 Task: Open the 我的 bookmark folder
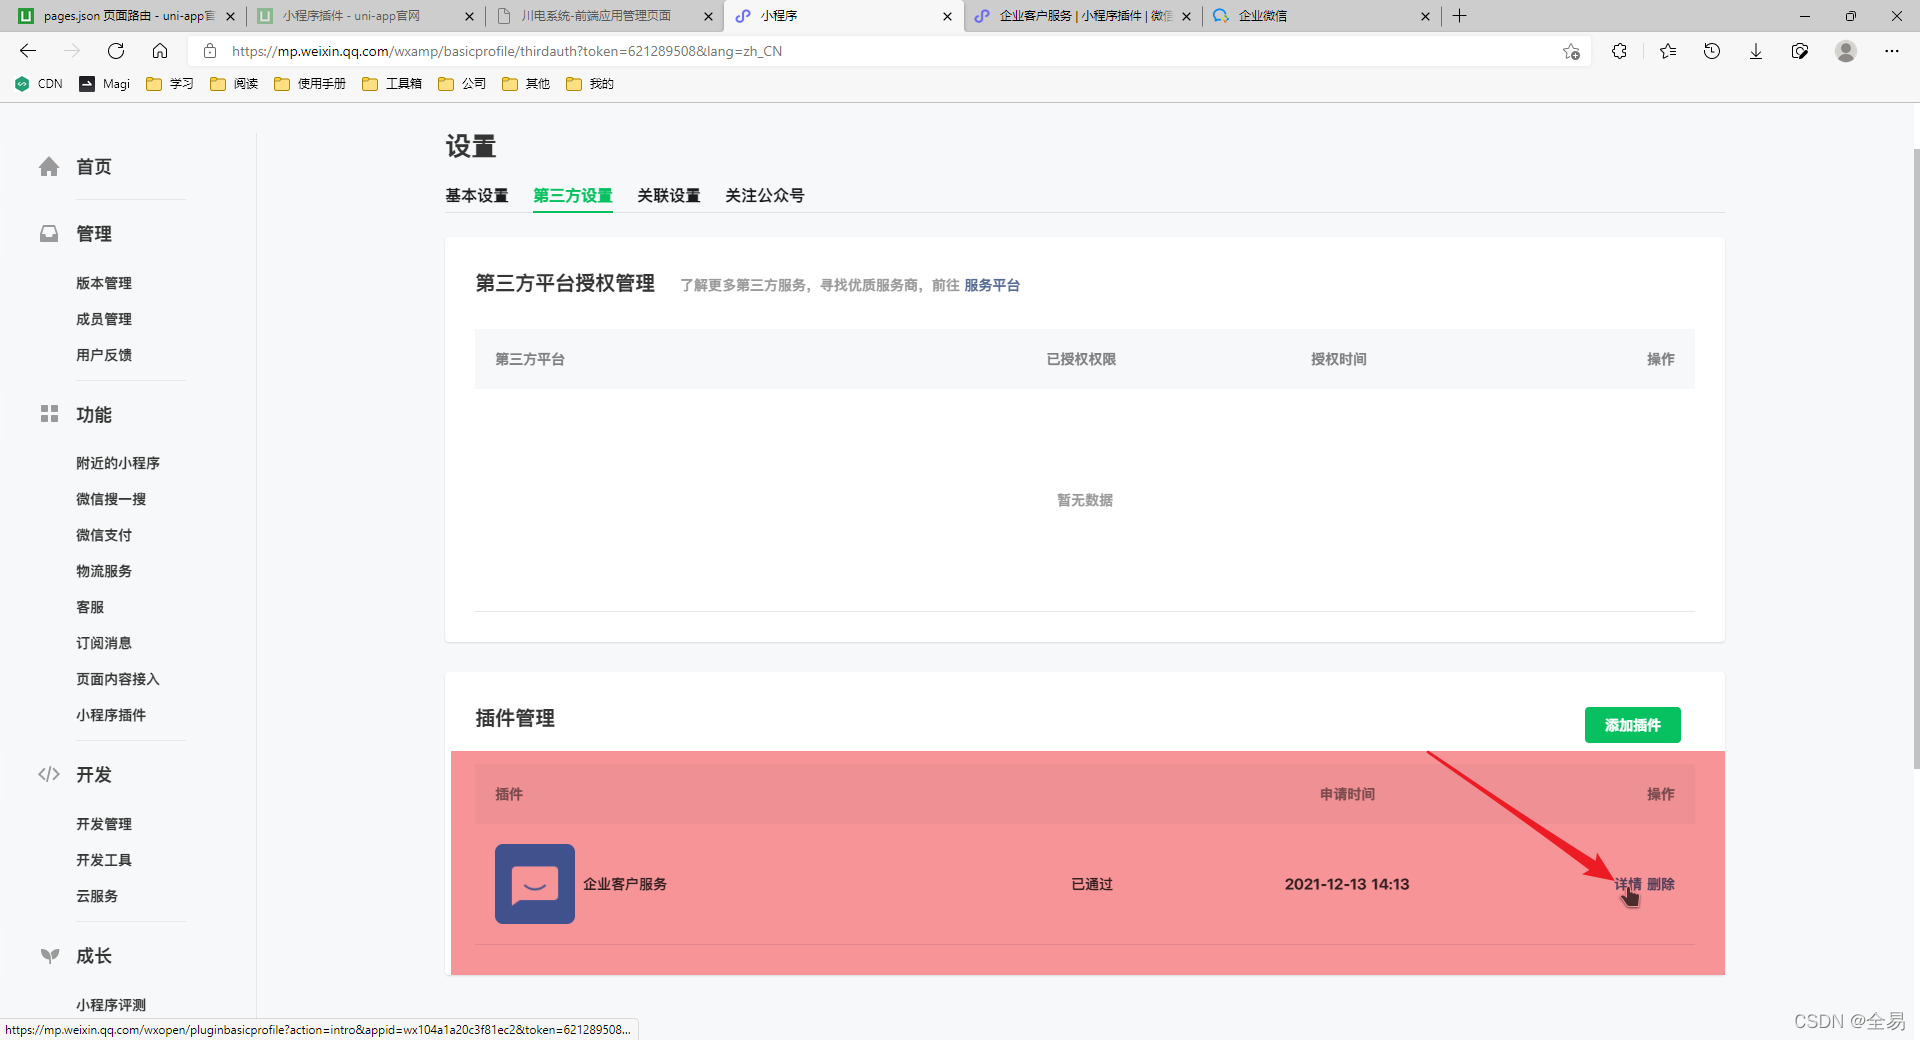point(590,84)
